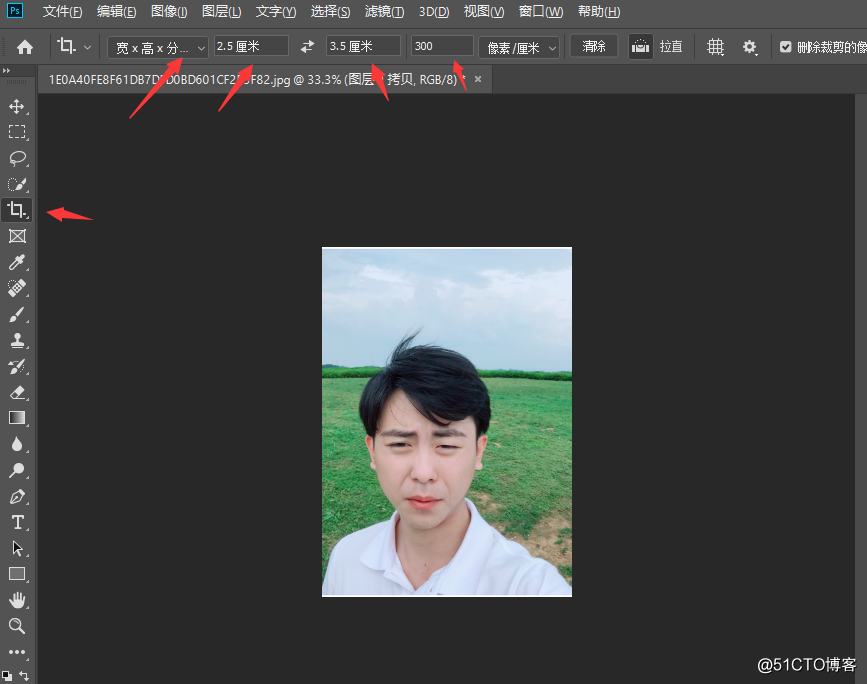Screen dimensions: 867x684
Task: Select the Eraser tool
Action: 17,393
